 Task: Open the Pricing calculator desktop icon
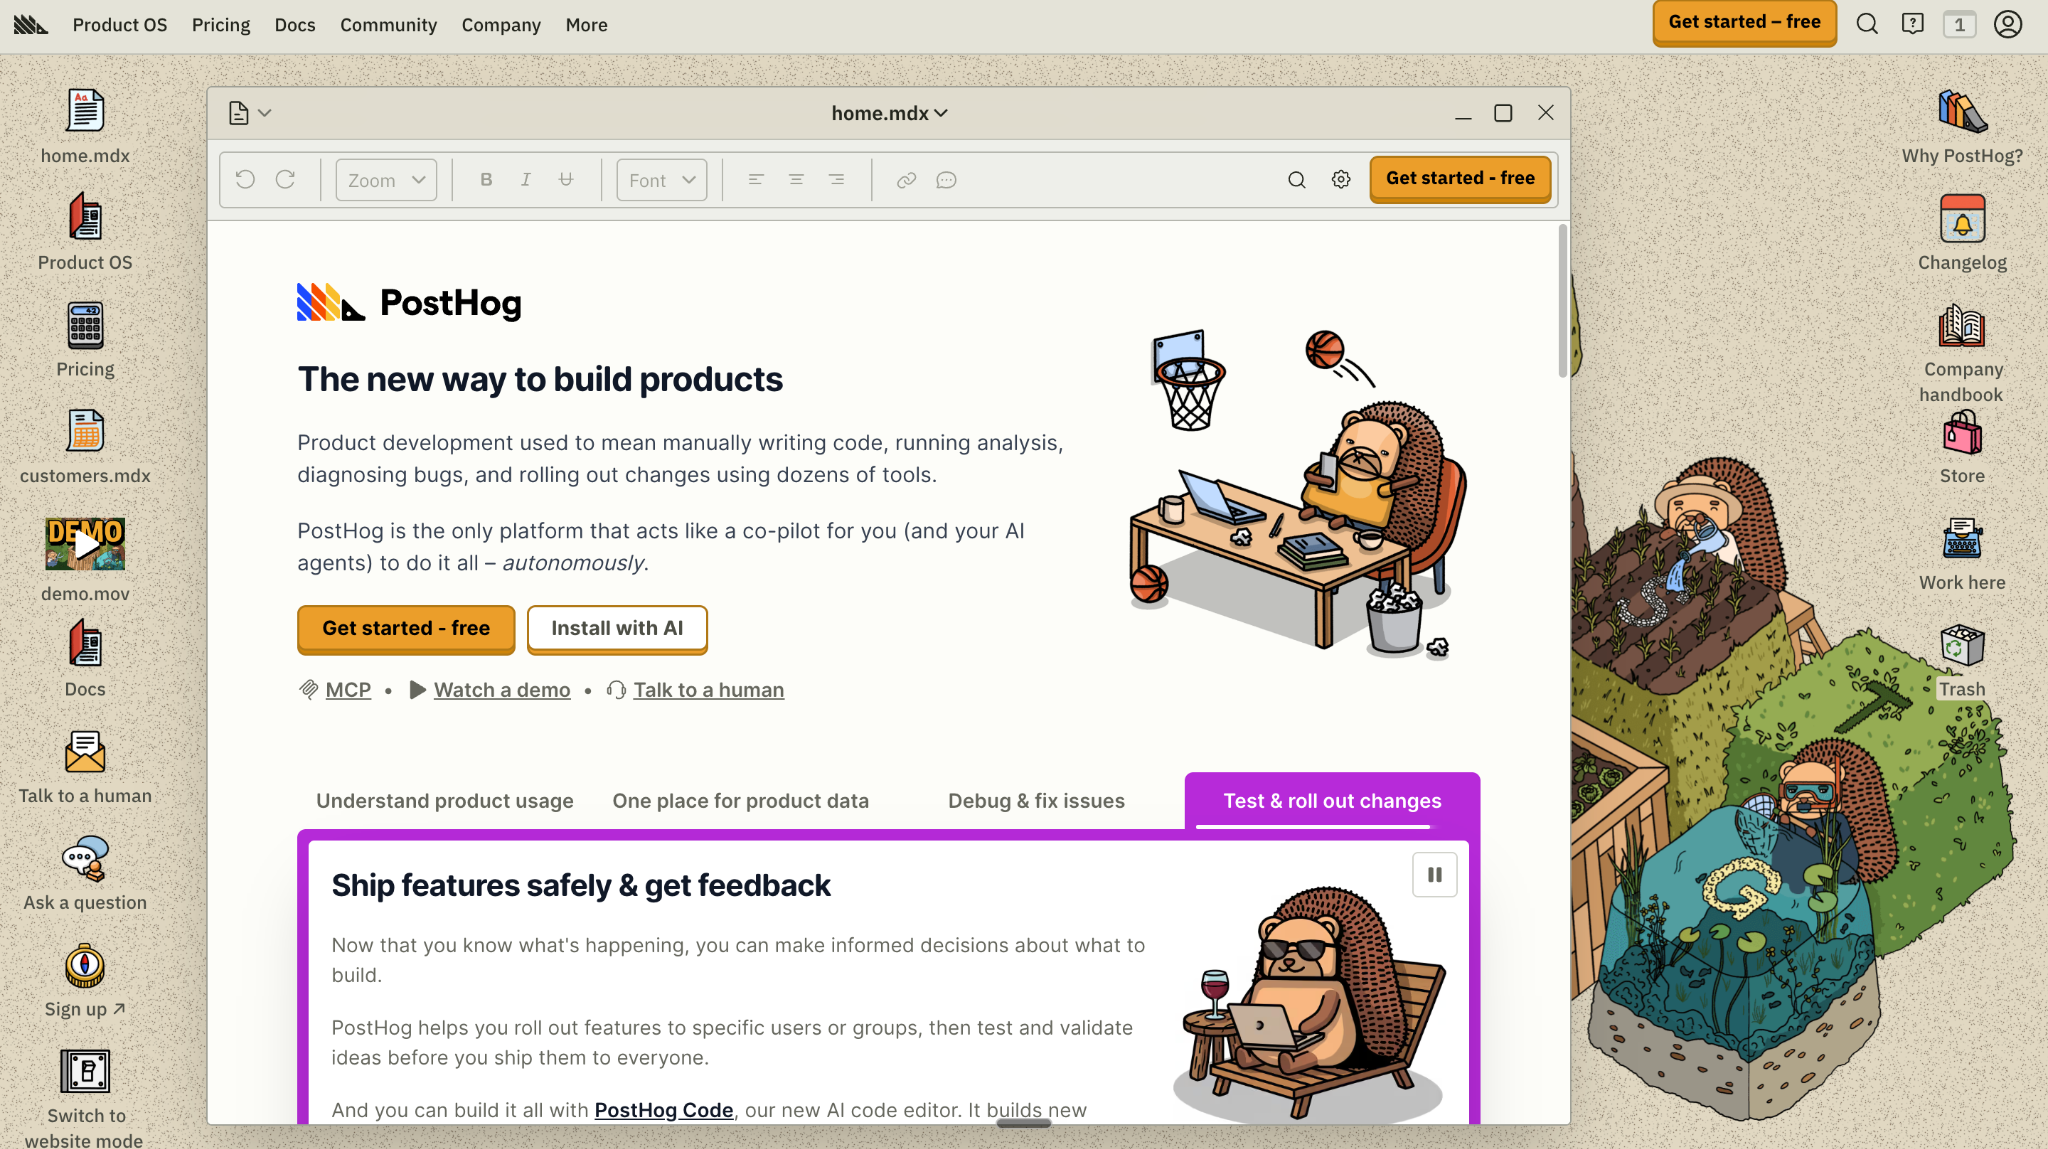click(x=85, y=326)
